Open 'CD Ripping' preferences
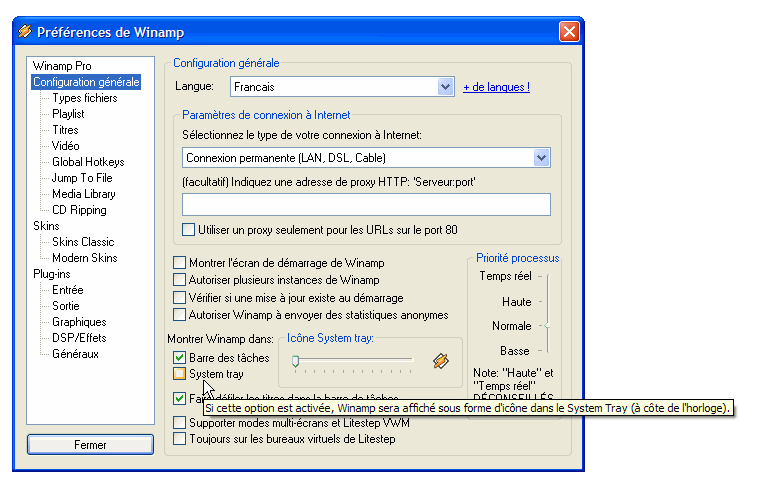The height and width of the screenshot is (488, 758). pos(79,209)
